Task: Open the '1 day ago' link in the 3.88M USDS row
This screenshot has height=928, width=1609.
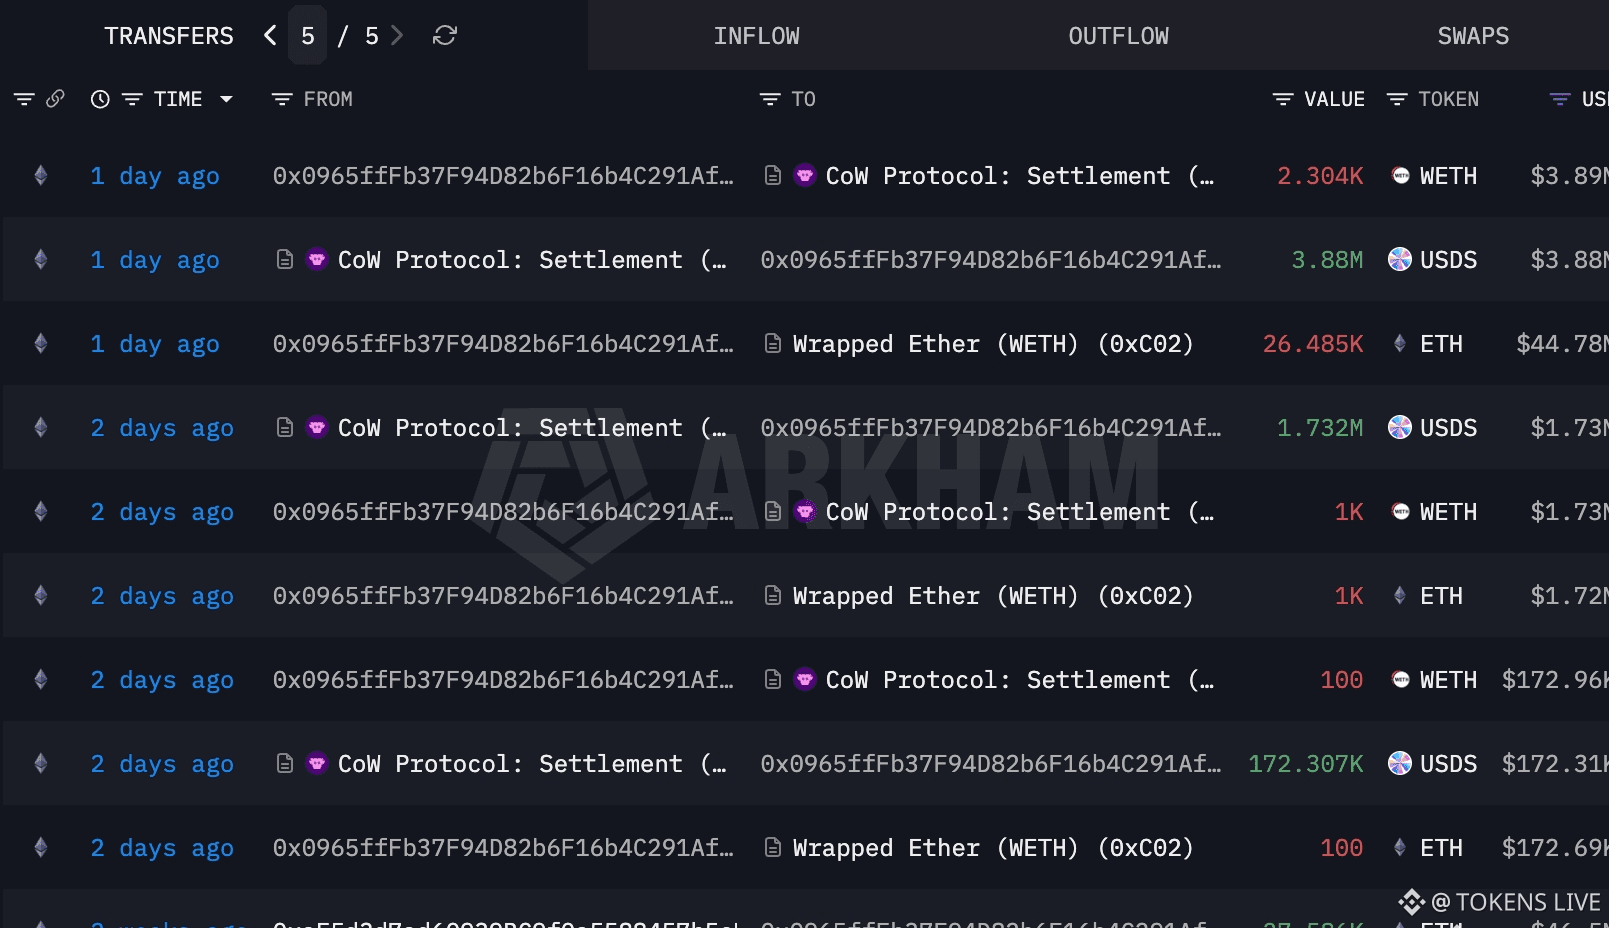Action: [x=155, y=260]
